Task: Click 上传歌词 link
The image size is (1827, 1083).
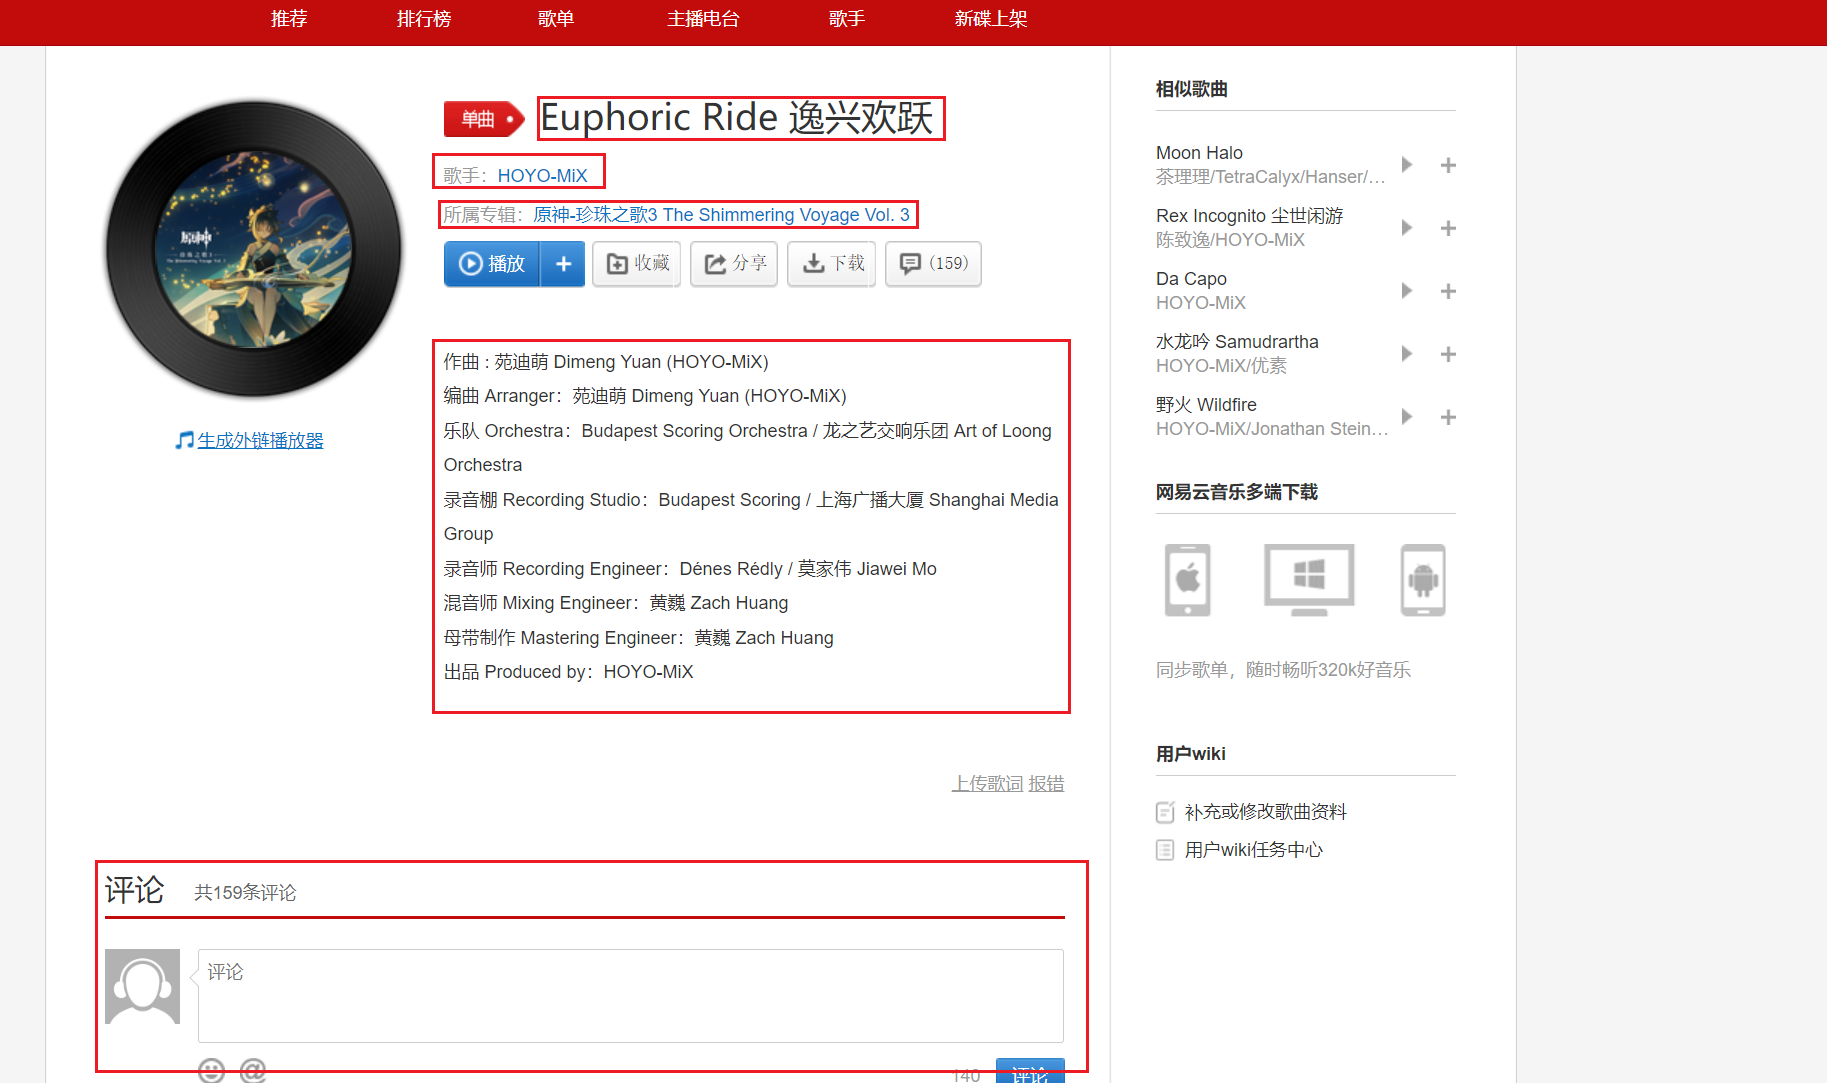Action: coord(987,784)
